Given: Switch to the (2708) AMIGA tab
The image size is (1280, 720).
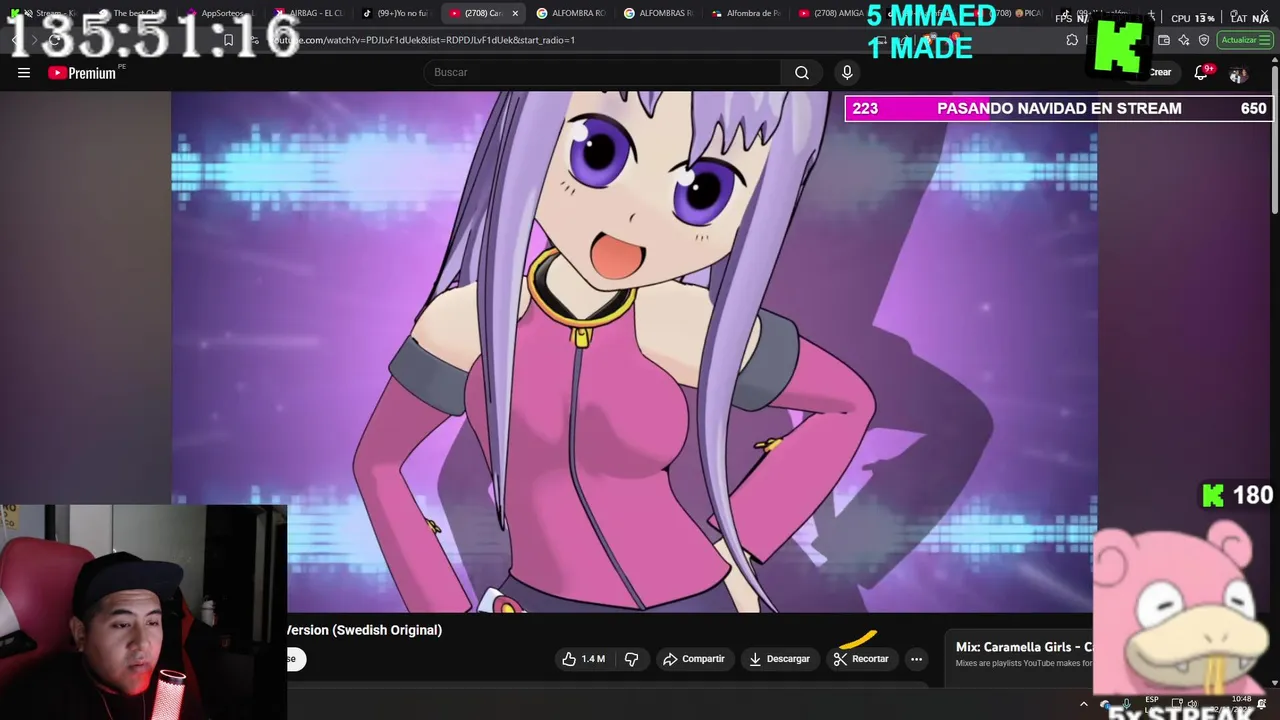Looking at the screenshot, I should [x=832, y=13].
